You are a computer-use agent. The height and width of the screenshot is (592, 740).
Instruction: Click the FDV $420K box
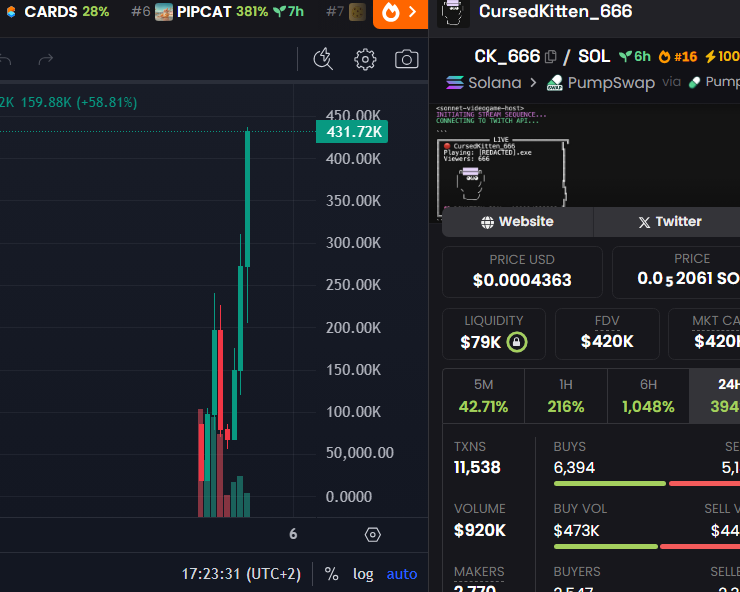point(607,334)
